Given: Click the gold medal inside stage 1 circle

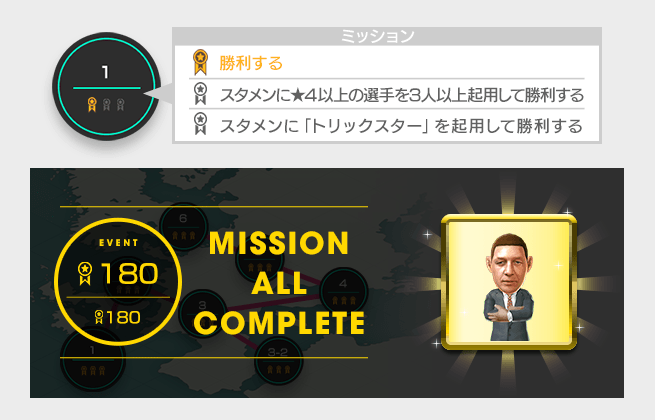Looking at the screenshot, I should (x=92, y=104).
